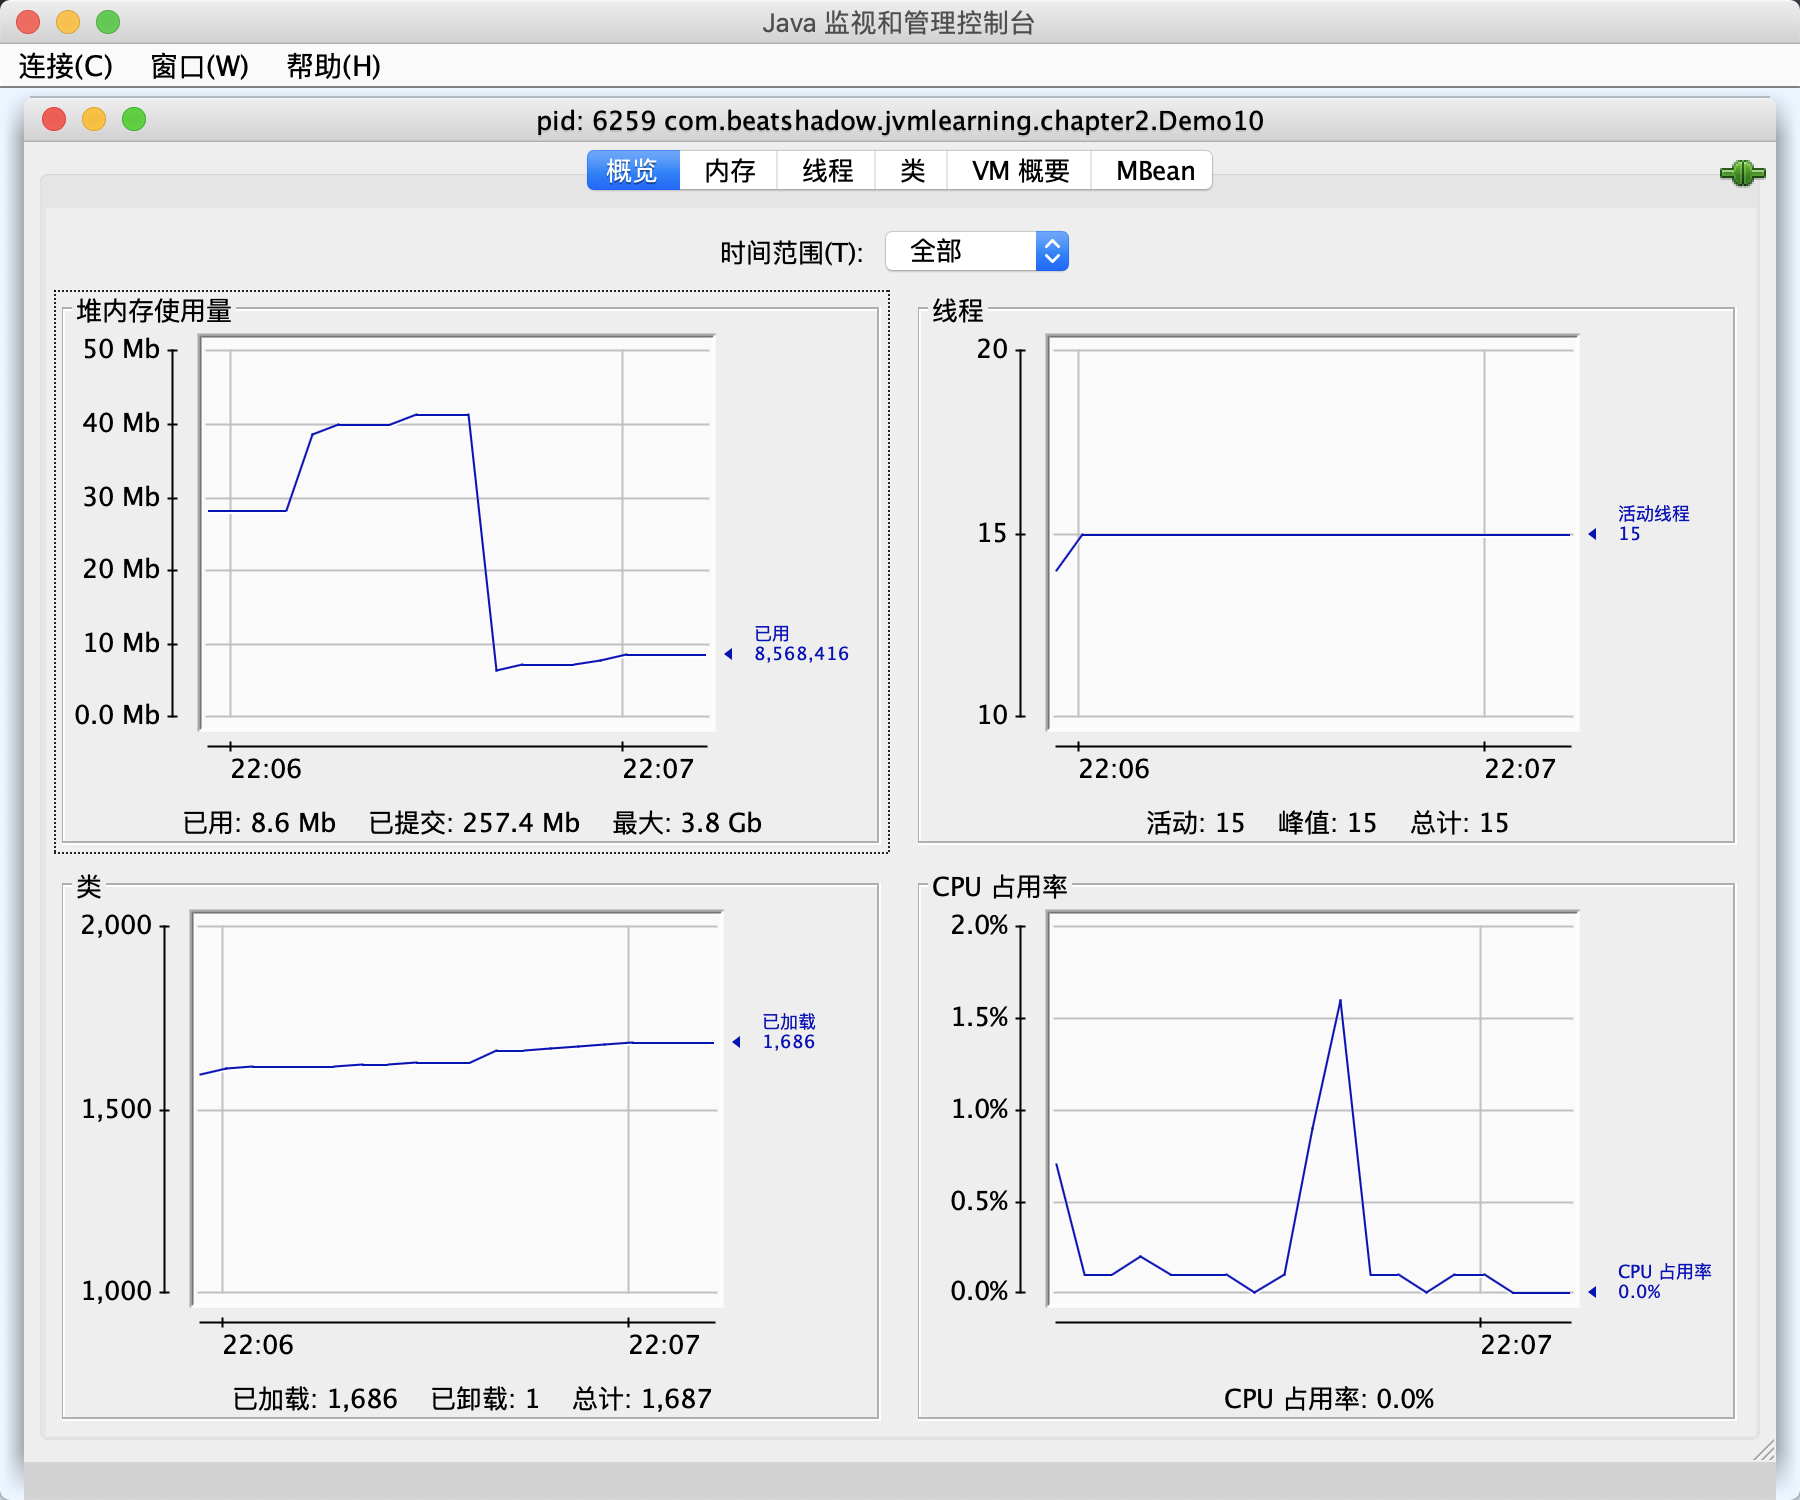
Task: Switch to the 内存 tab
Action: point(729,171)
